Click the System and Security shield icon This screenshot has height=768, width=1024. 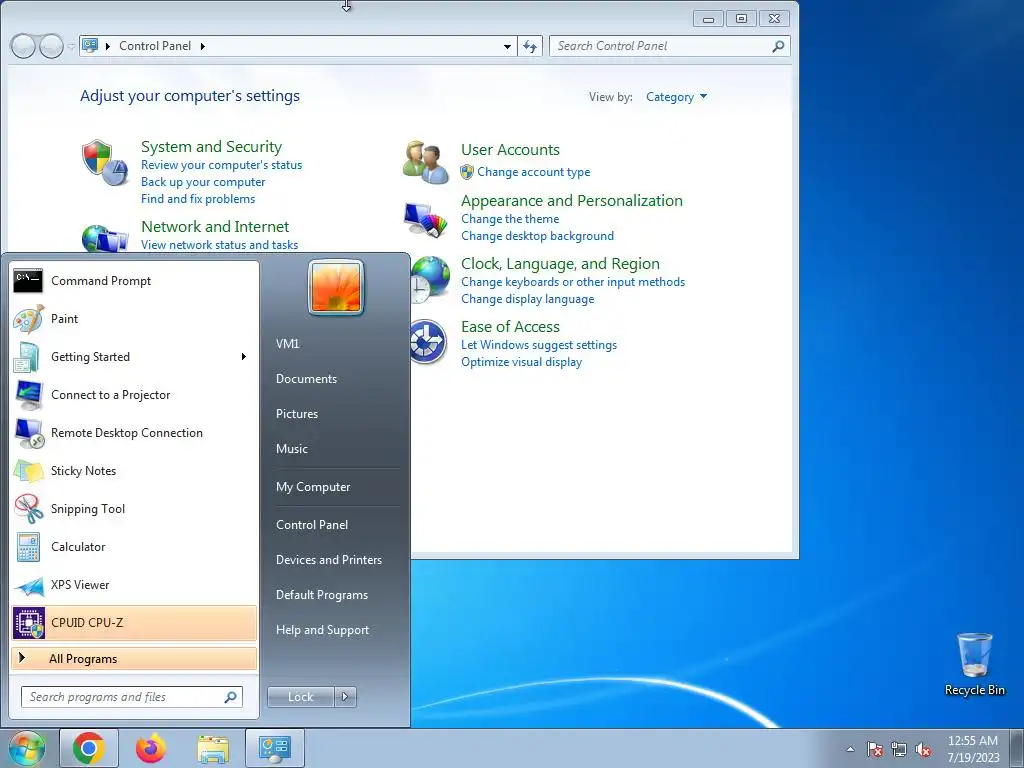[x=104, y=162]
